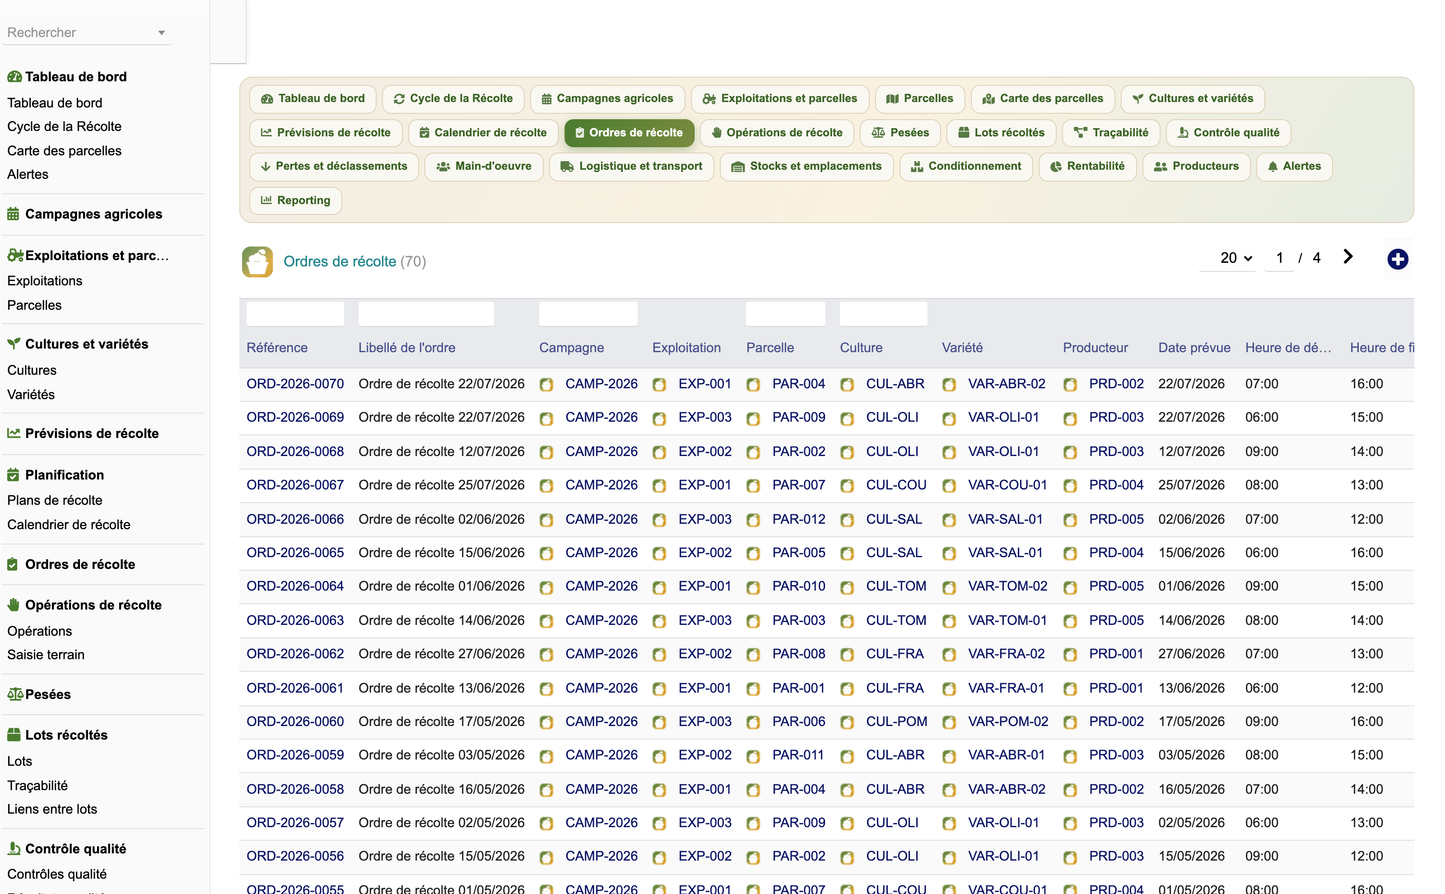Viewport: 1445px width, 894px height.
Task: Click Planification sidebar calendar-check icon
Action: pyautogui.click(x=13, y=475)
